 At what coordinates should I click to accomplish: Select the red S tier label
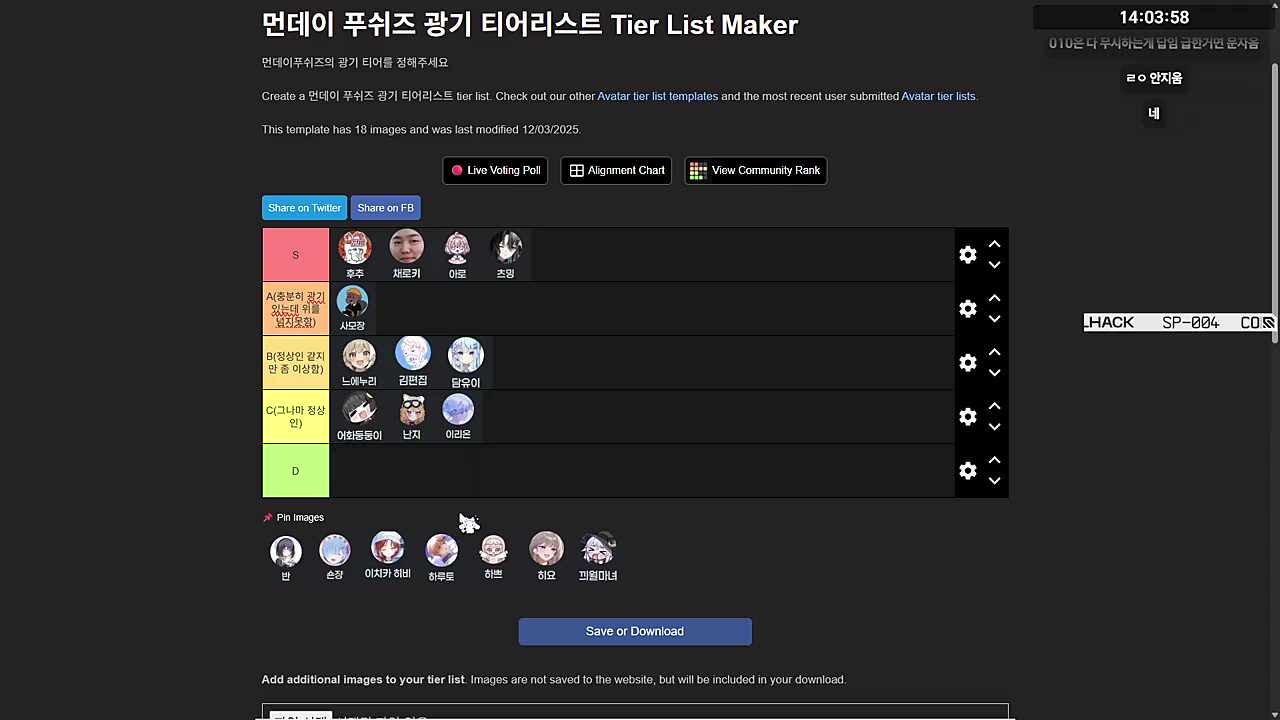(x=295, y=255)
